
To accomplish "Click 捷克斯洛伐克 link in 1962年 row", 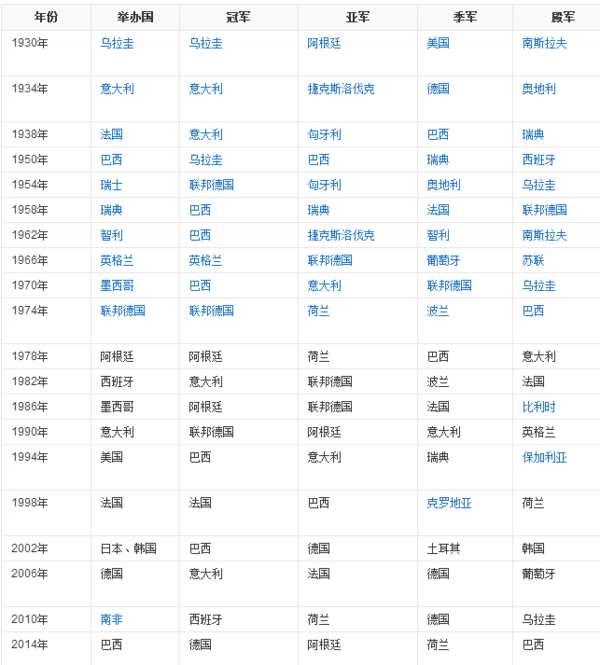I will click(x=341, y=235).
